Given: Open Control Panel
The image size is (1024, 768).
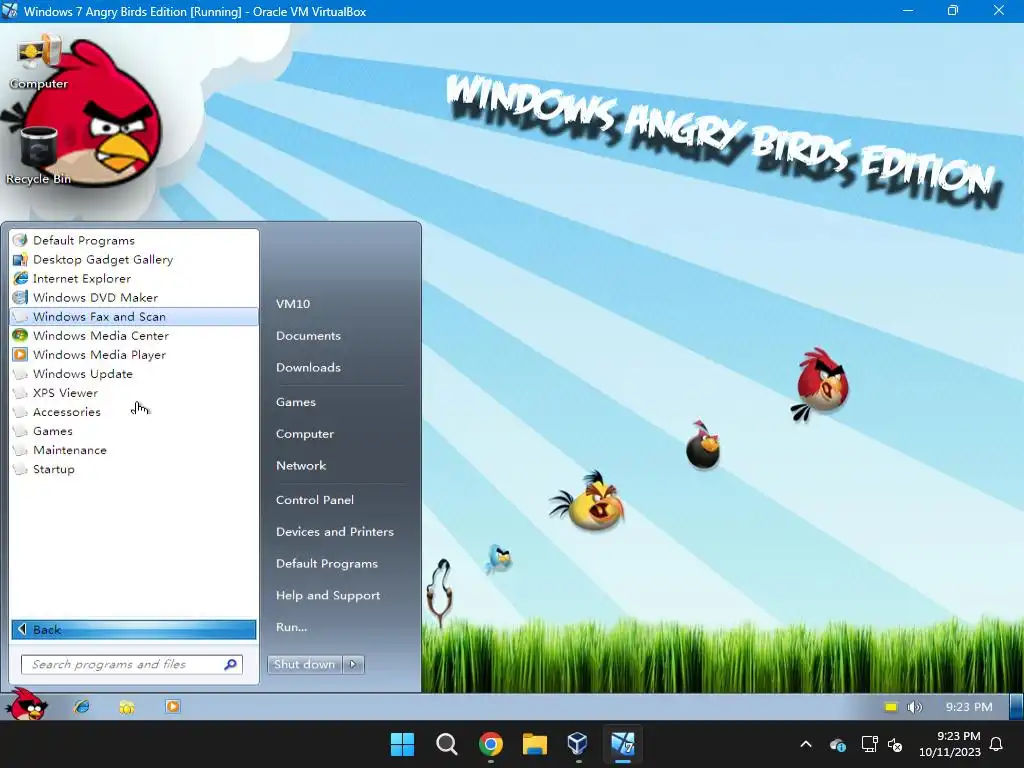Looking at the screenshot, I should (315, 500).
